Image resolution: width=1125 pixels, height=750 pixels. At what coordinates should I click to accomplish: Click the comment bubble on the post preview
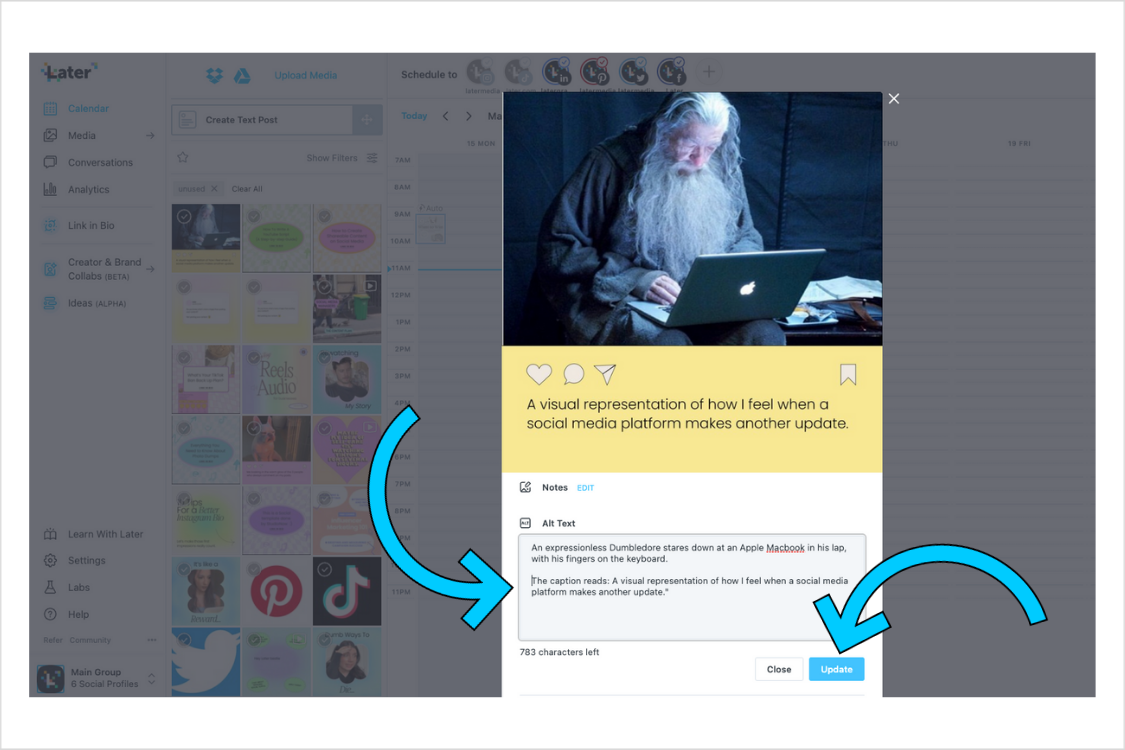(573, 374)
